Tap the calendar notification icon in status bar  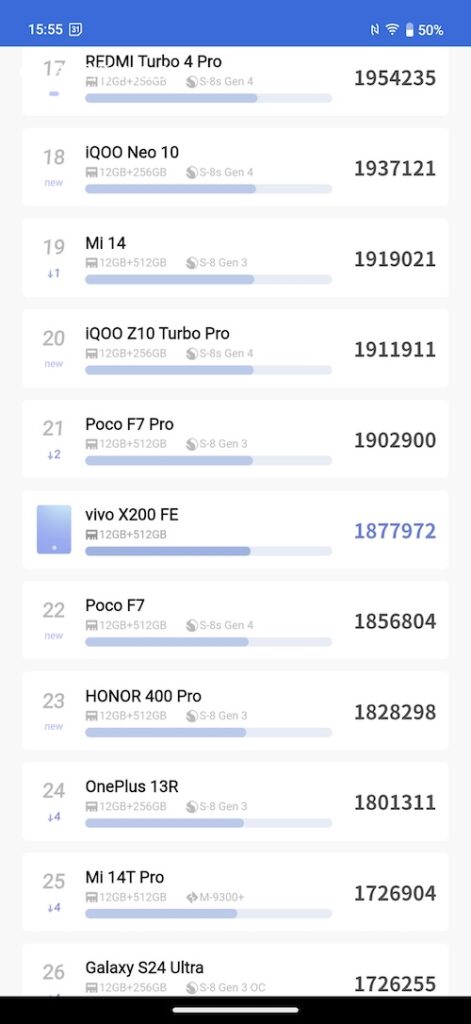coord(76,29)
